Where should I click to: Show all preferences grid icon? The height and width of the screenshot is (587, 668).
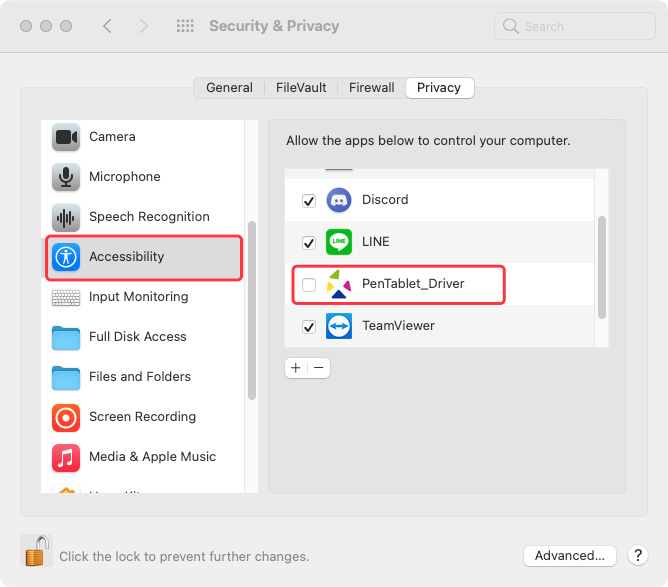pyautogui.click(x=185, y=26)
